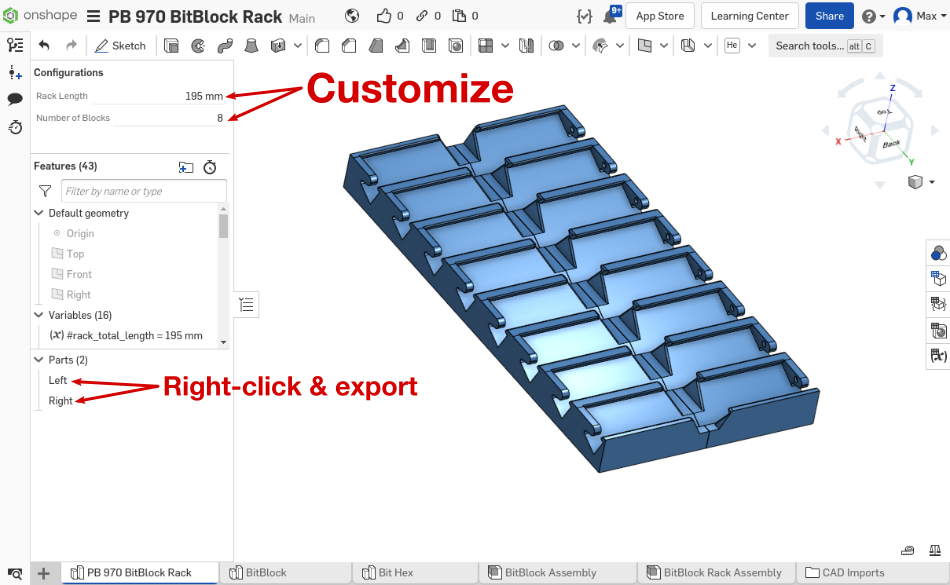Edit the Rack Length value field

(161, 96)
